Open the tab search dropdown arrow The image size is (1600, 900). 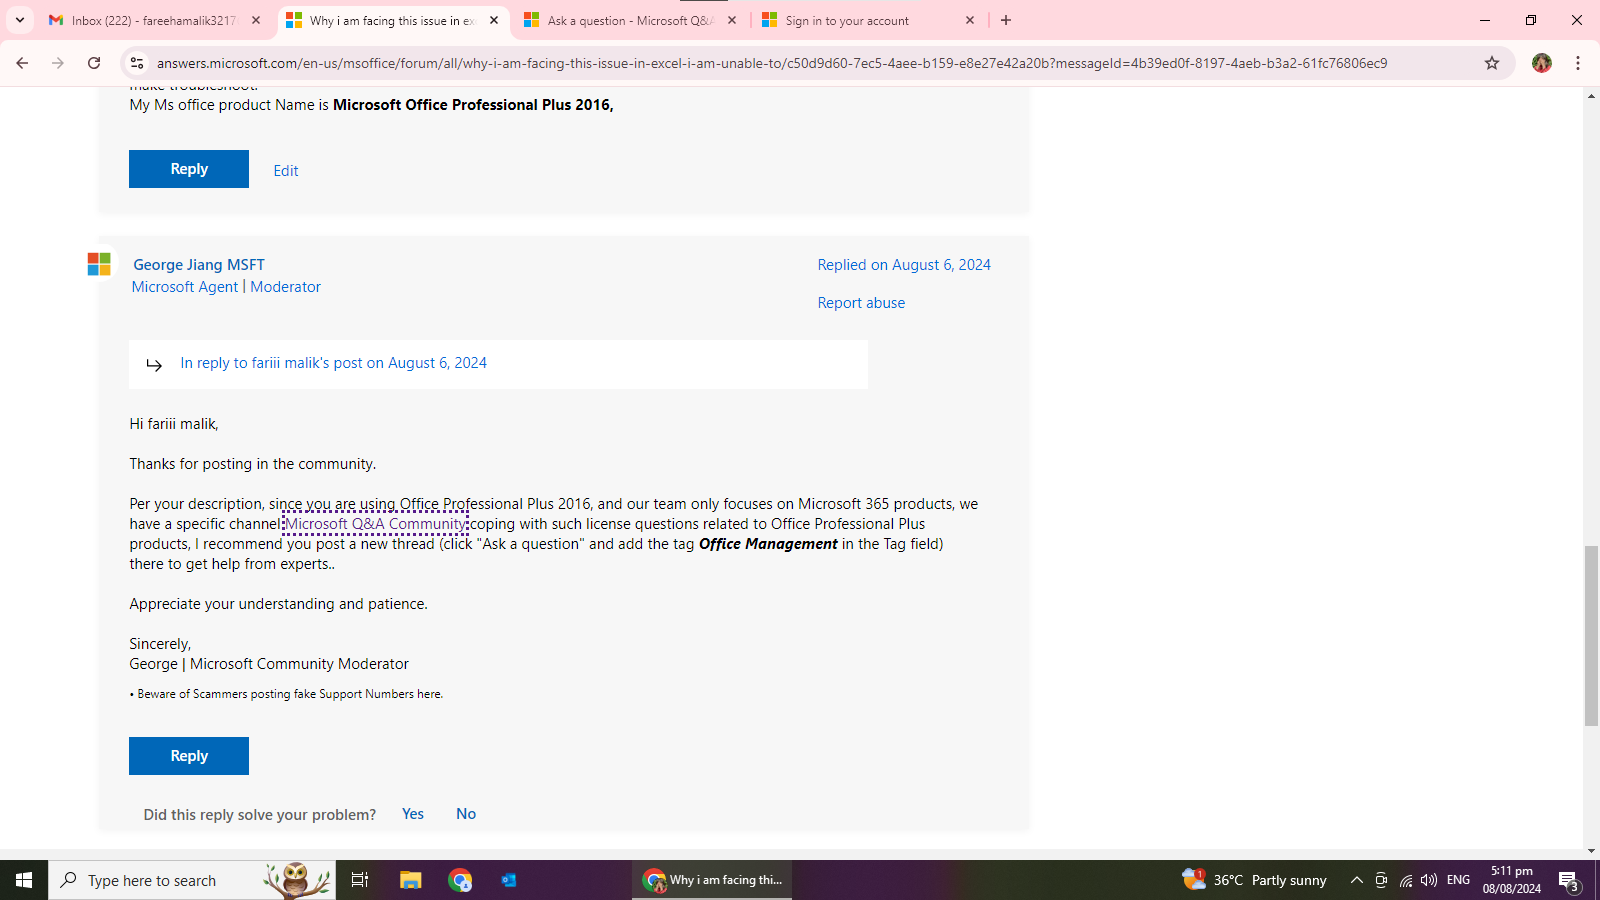20,20
